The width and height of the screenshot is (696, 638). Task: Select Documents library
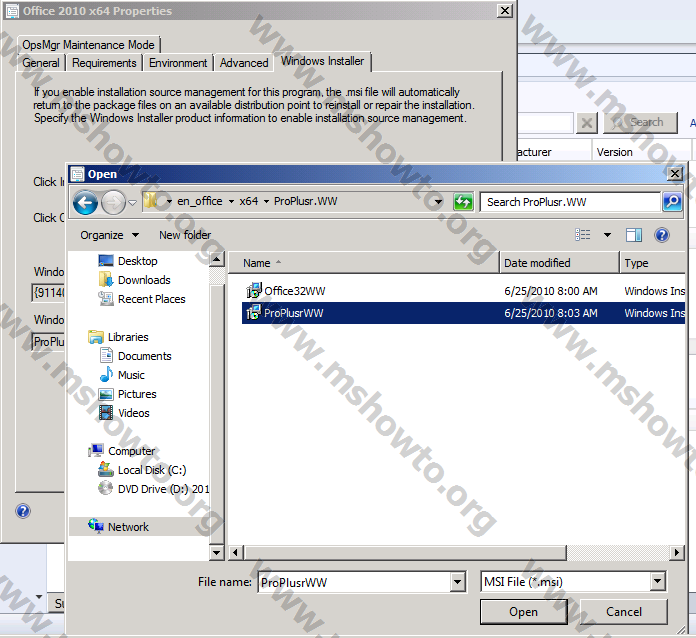click(x=145, y=356)
